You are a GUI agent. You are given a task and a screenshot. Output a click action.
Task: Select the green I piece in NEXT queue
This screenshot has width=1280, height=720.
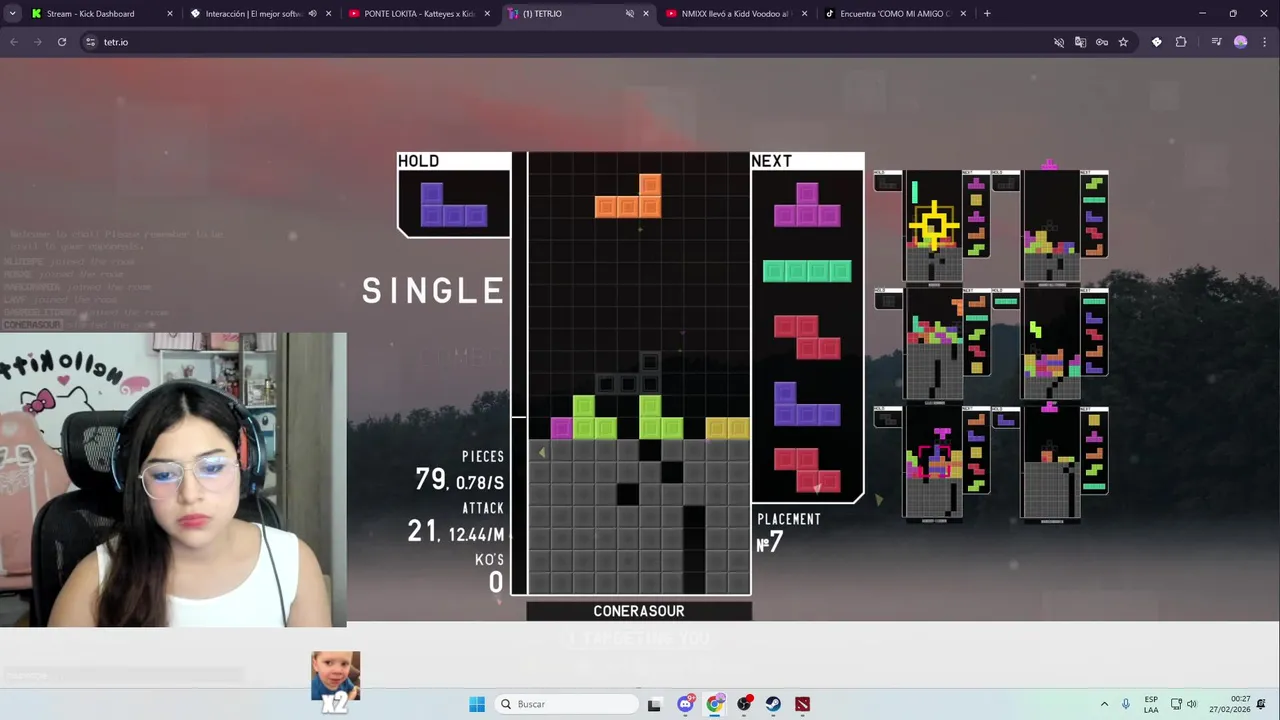pyautogui.click(x=807, y=271)
